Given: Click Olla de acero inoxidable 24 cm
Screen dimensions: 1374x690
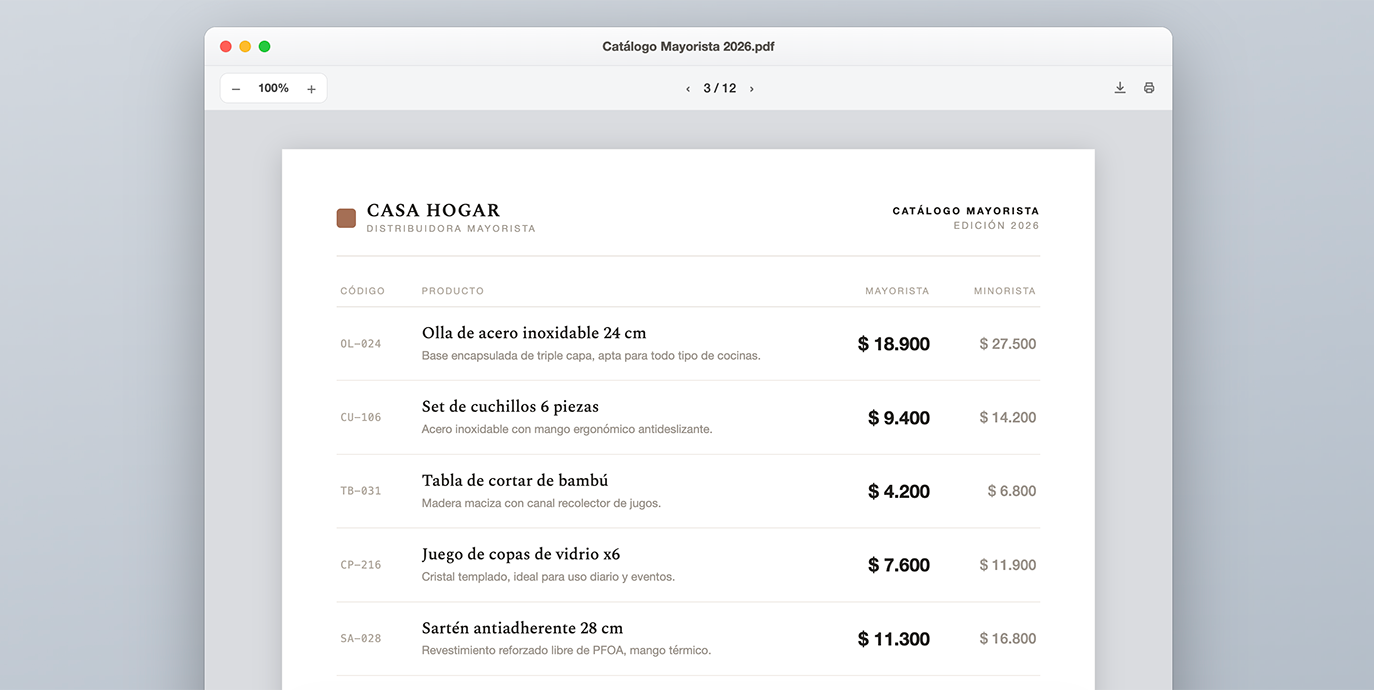Looking at the screenshot, I should coord(534,333).
